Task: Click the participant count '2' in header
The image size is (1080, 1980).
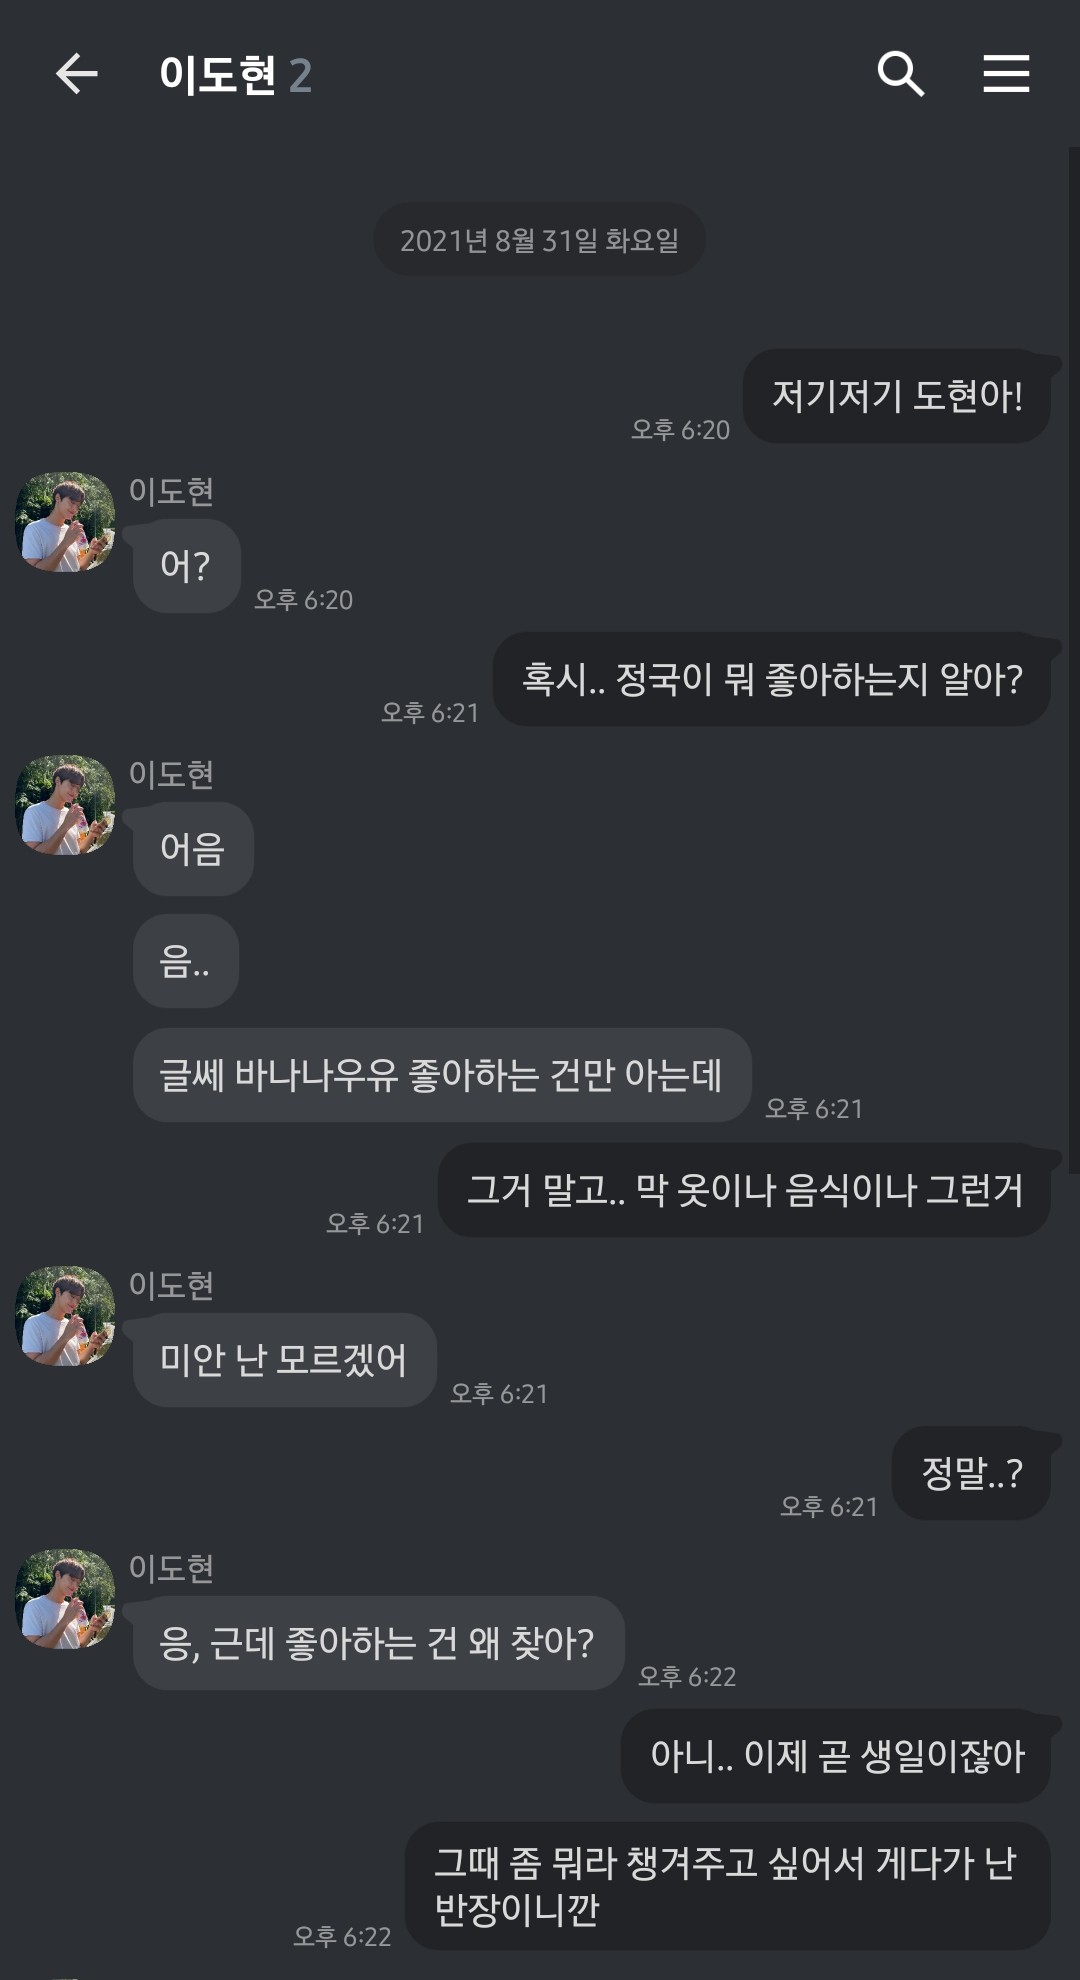Action: [x=300, y=76]
